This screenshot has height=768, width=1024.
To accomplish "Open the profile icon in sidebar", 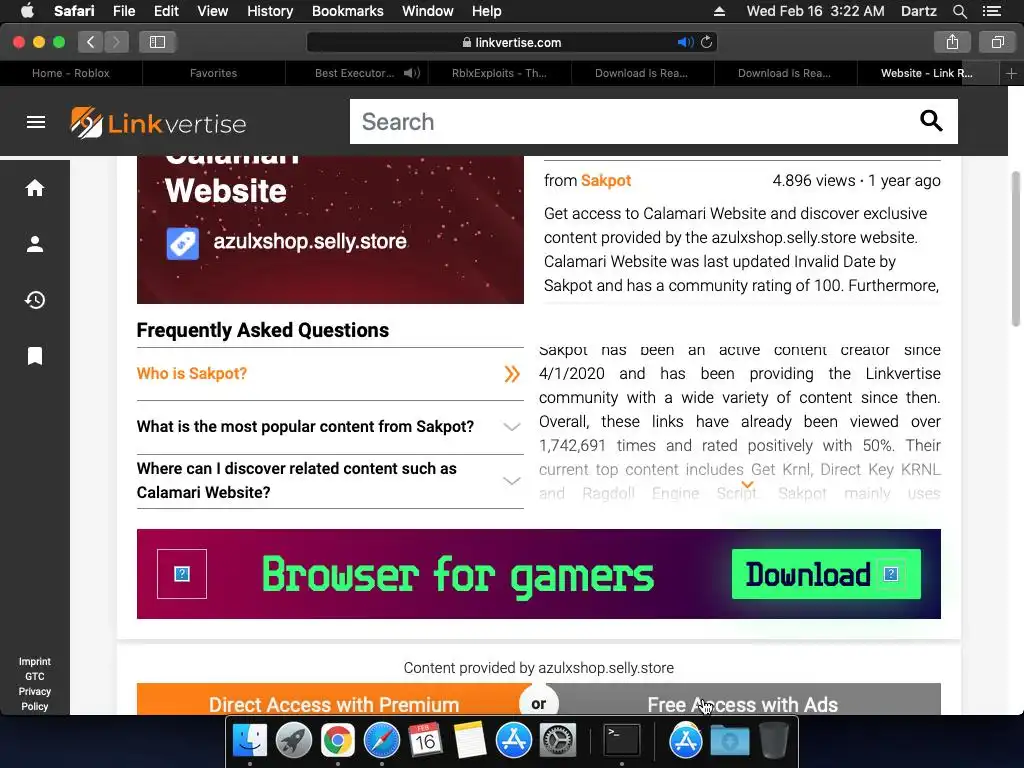I will point(35,244).
